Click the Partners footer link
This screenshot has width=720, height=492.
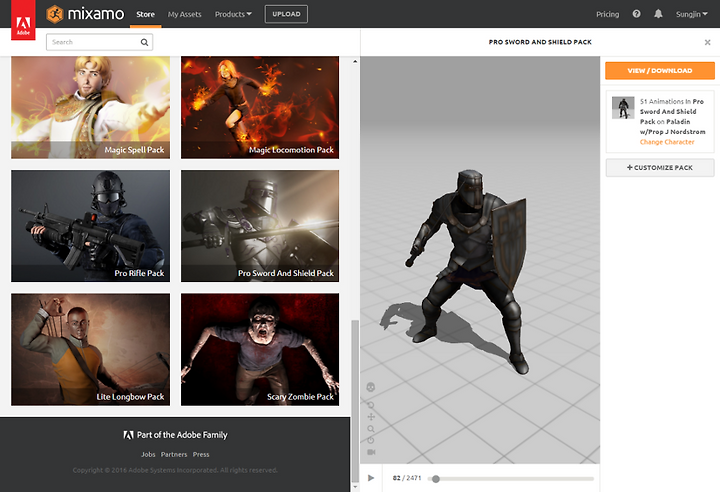click(x=174, y=454)
